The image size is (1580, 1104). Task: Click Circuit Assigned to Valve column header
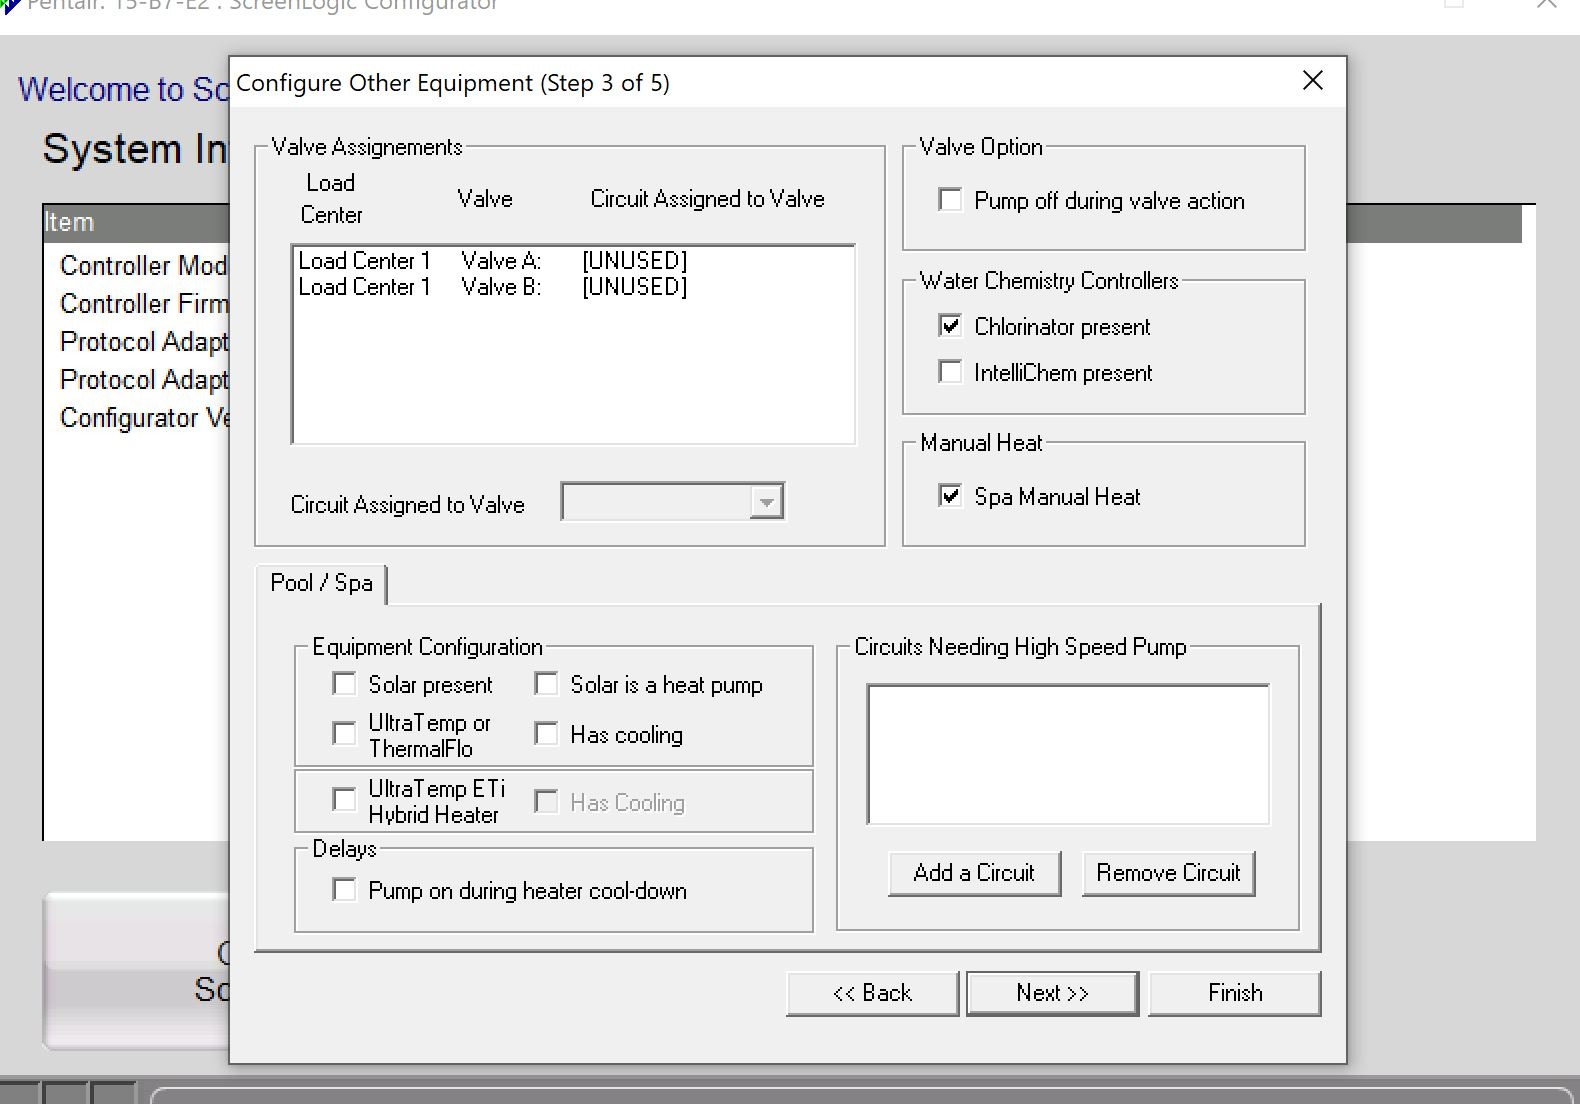point(707,199)
